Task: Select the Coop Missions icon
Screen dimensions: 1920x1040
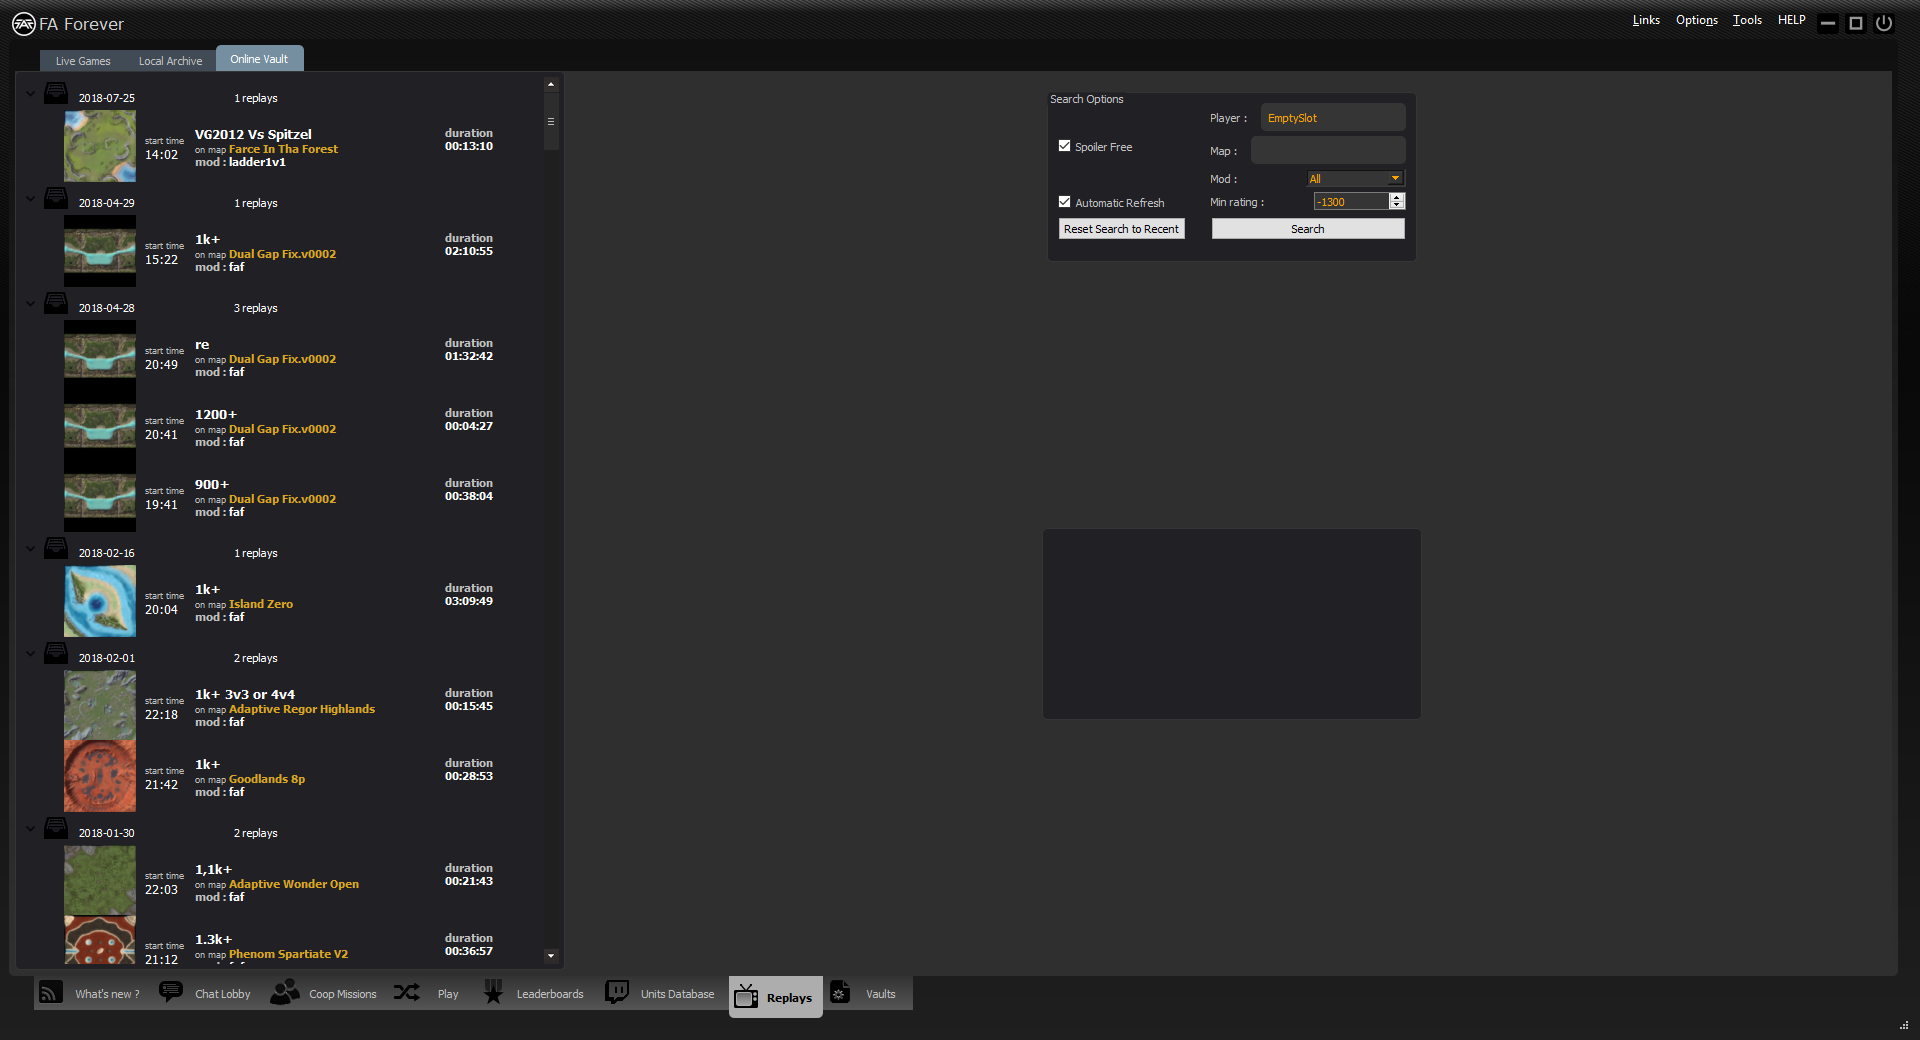Action: 284,993
